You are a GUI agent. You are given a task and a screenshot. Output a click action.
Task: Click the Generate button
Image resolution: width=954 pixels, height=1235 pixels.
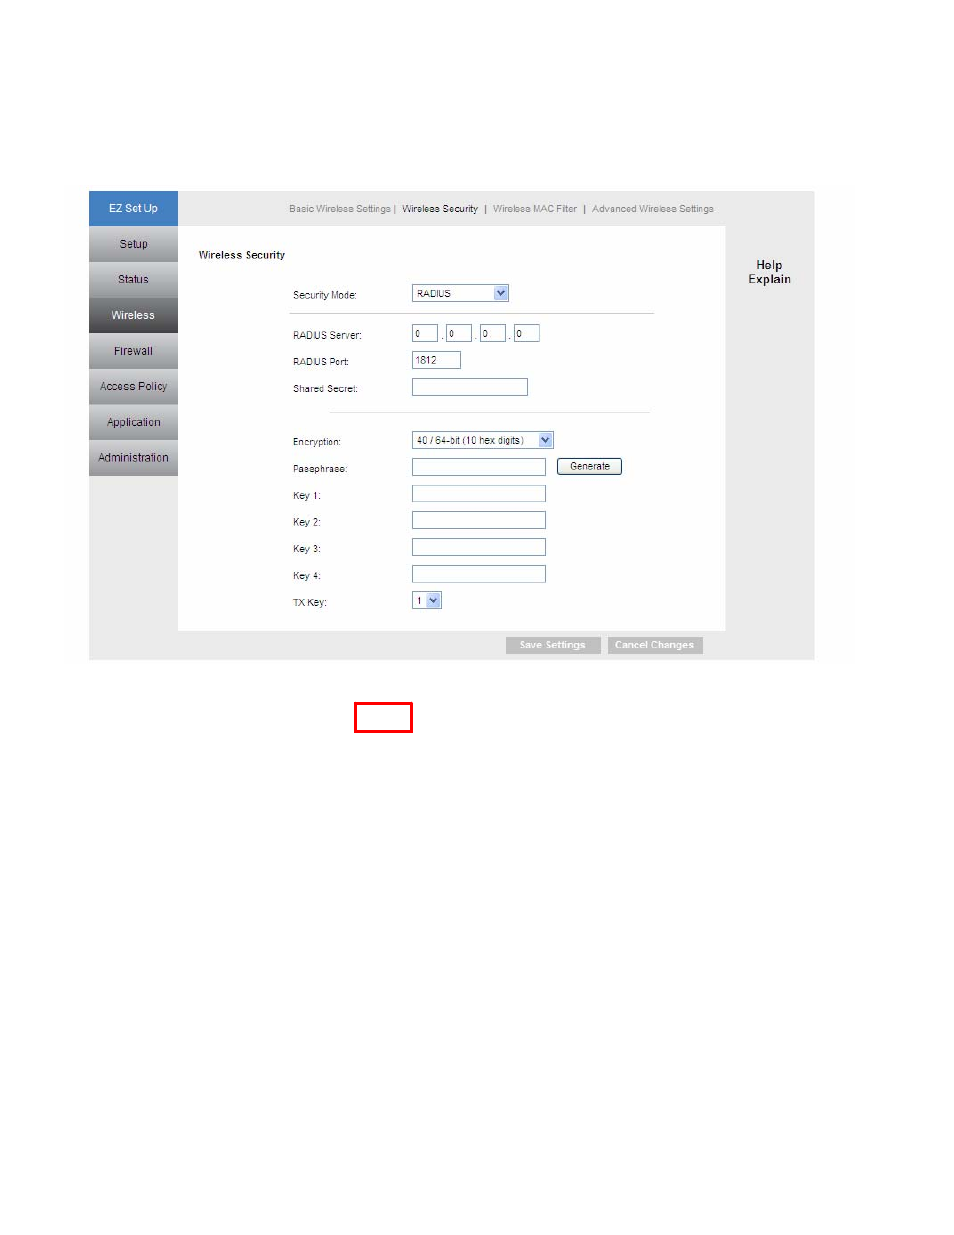(589, 466)
